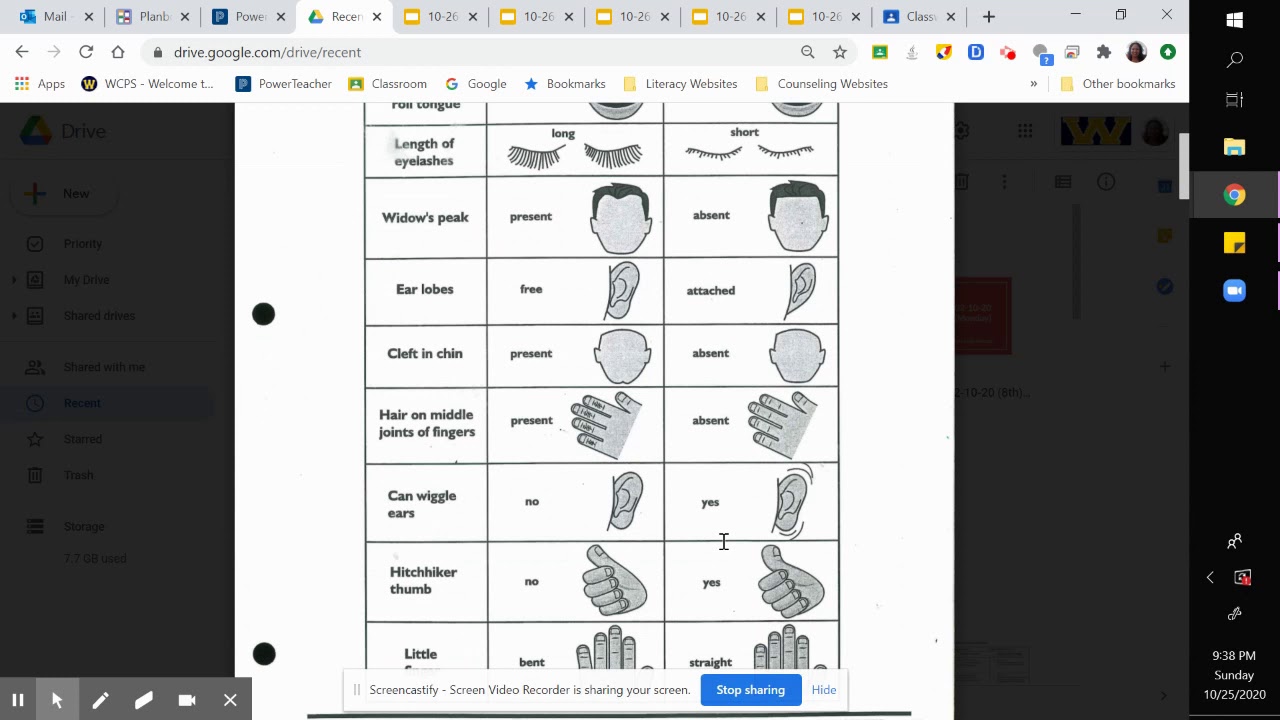Click the page scrollbar thumb on right

tap(1184, 166)
